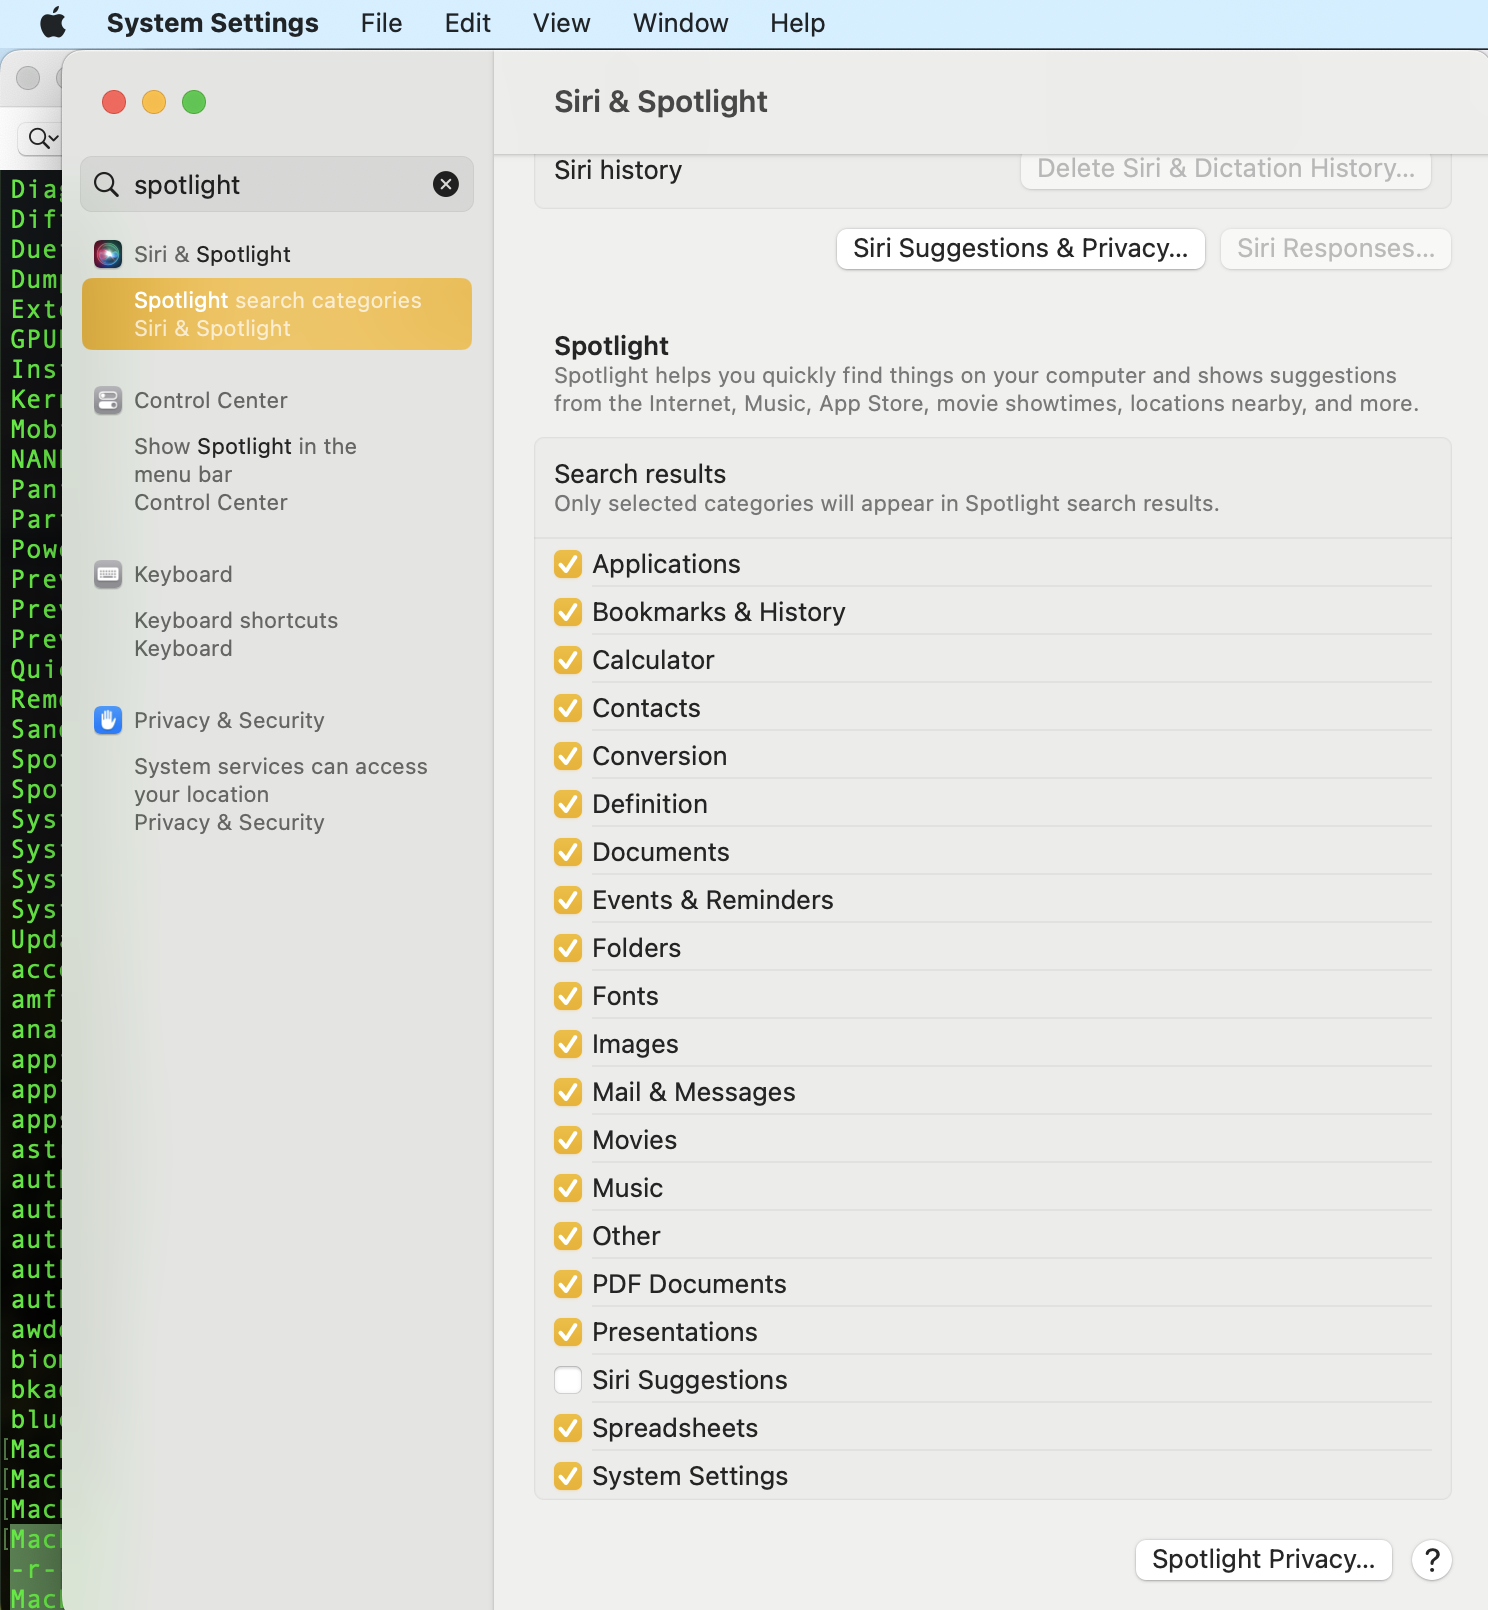
Task: Disable Contacts in search results
Action: click(x=568, y=708)
